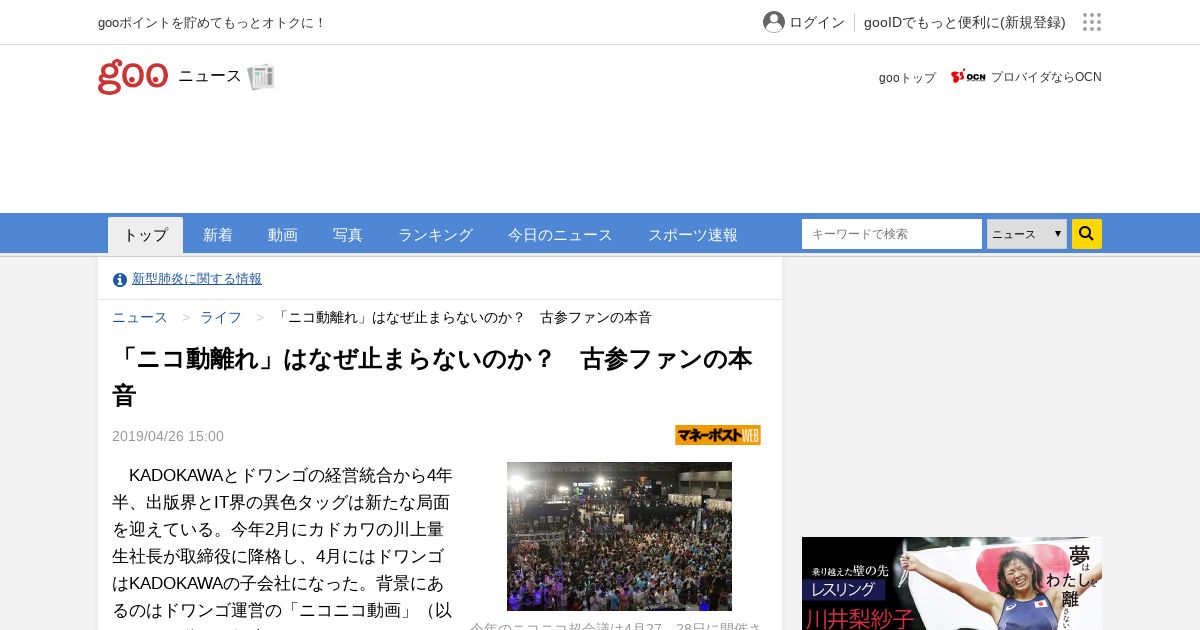This screenshot has height=630, width=1200.
Task: Click the last breadcrumb 「ニコ動離れ」…古参ファンの本音
Action: [x=463, y=317]
